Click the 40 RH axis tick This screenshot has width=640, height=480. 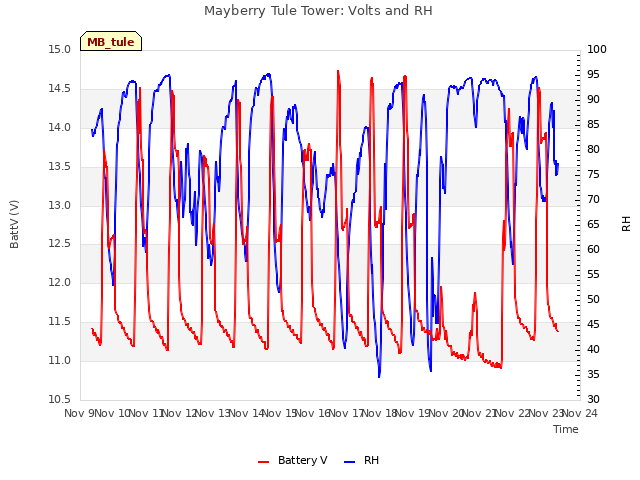pos(593,349)
